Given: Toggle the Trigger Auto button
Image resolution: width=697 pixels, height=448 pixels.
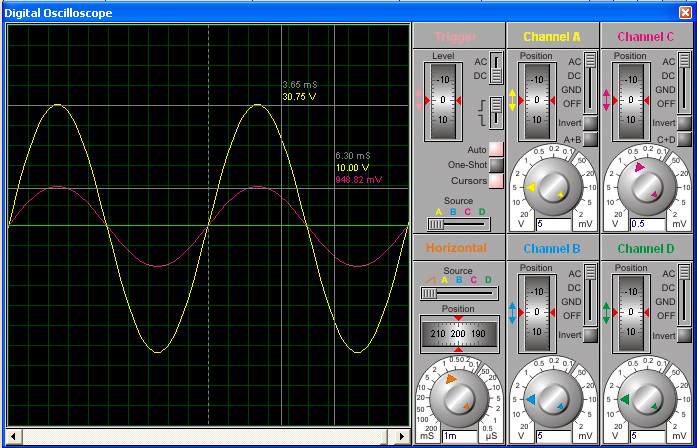Looking at the screenshot, I should (x=496, y=149).
